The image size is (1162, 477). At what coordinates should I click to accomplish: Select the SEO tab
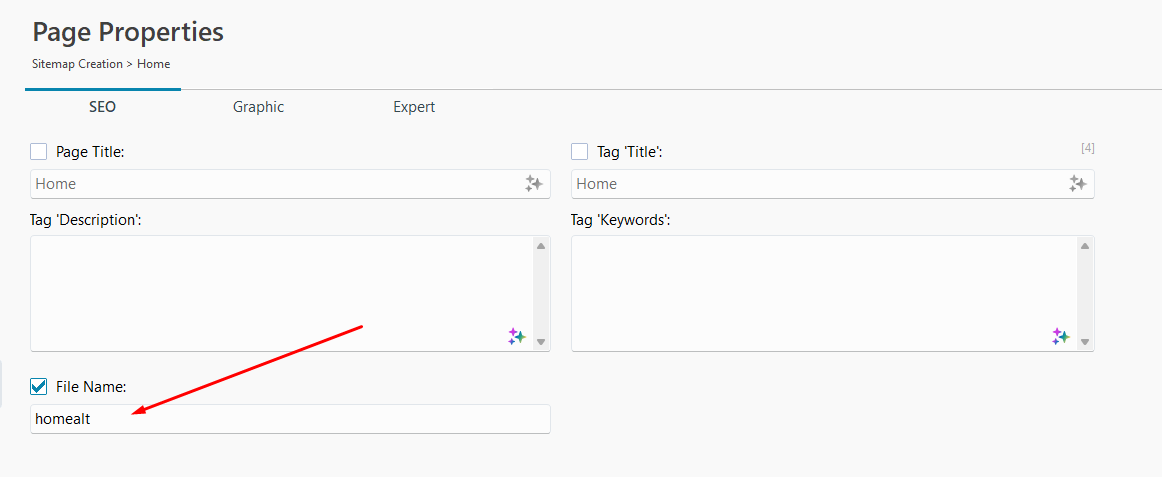103,107
